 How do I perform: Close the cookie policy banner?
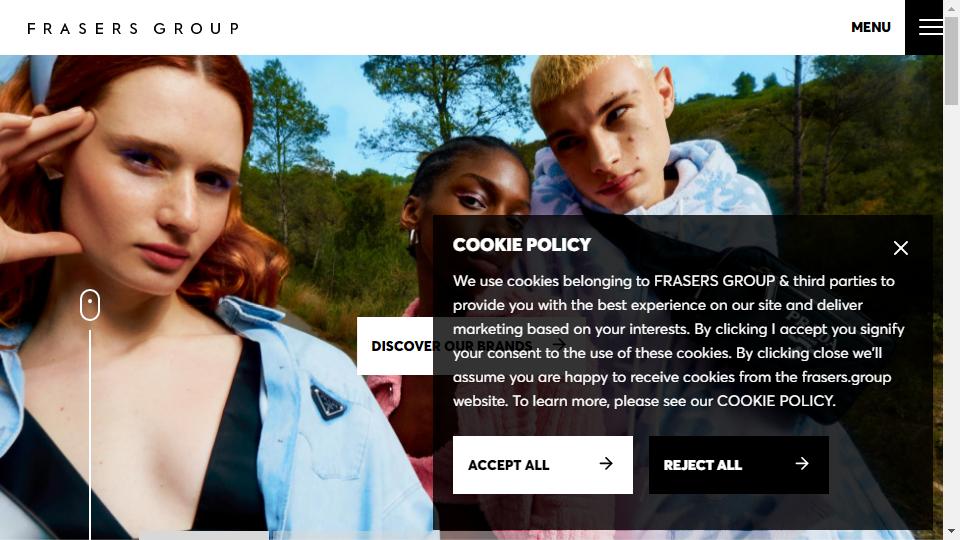[901, 248]
